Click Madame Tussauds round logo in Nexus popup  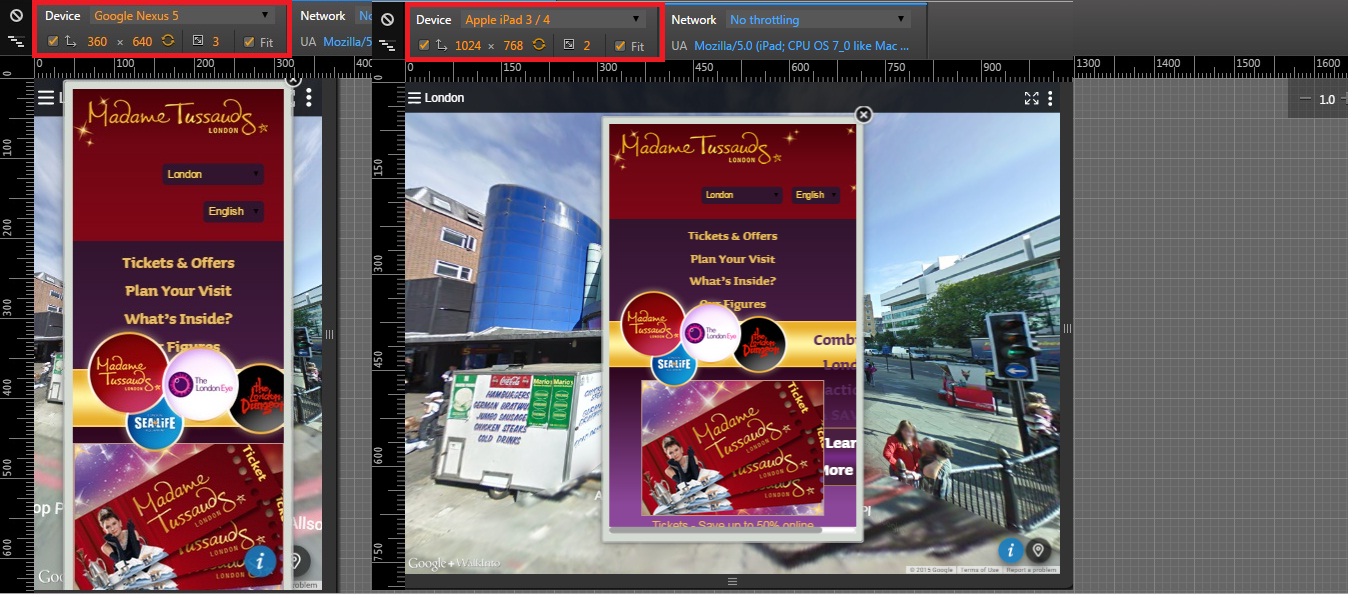pyautogui.click(x=128, y=374)
